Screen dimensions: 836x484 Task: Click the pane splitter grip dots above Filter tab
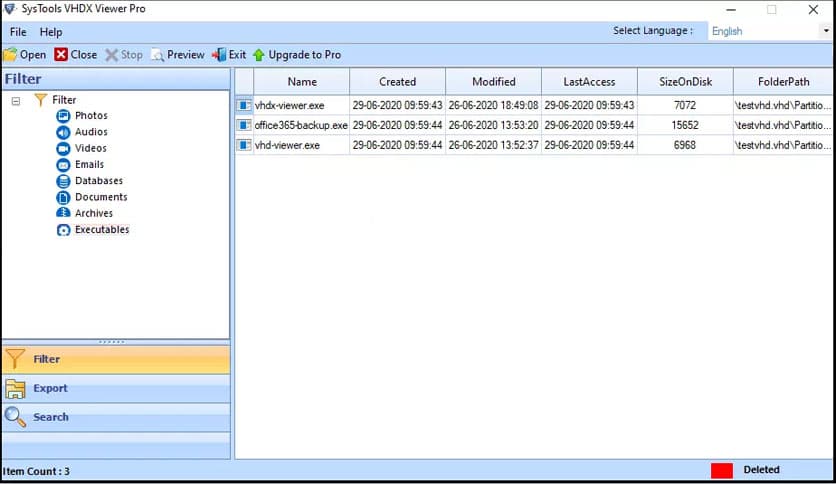click(x=112, y=342)
